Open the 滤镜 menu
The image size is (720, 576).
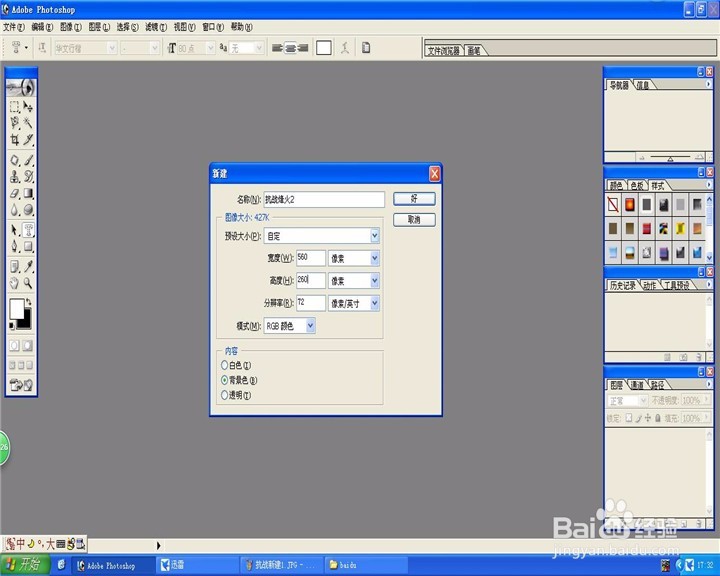click(156, 27)
